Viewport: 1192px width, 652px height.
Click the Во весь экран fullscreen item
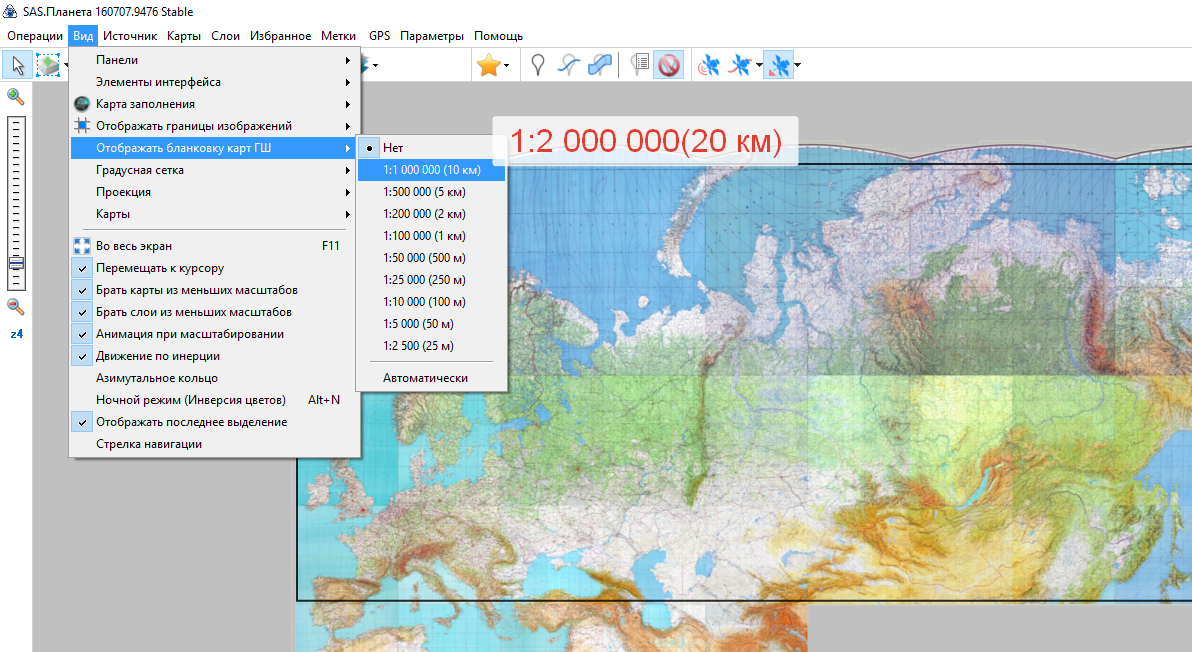coord(134,245)
